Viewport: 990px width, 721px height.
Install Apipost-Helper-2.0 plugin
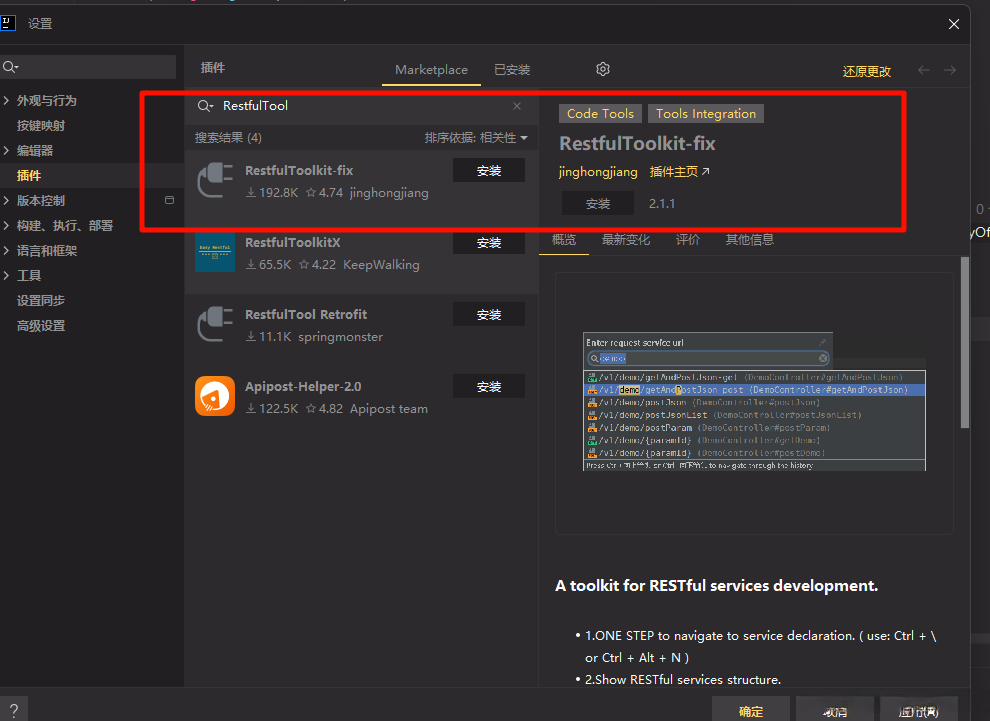click(x=489, y=386)
